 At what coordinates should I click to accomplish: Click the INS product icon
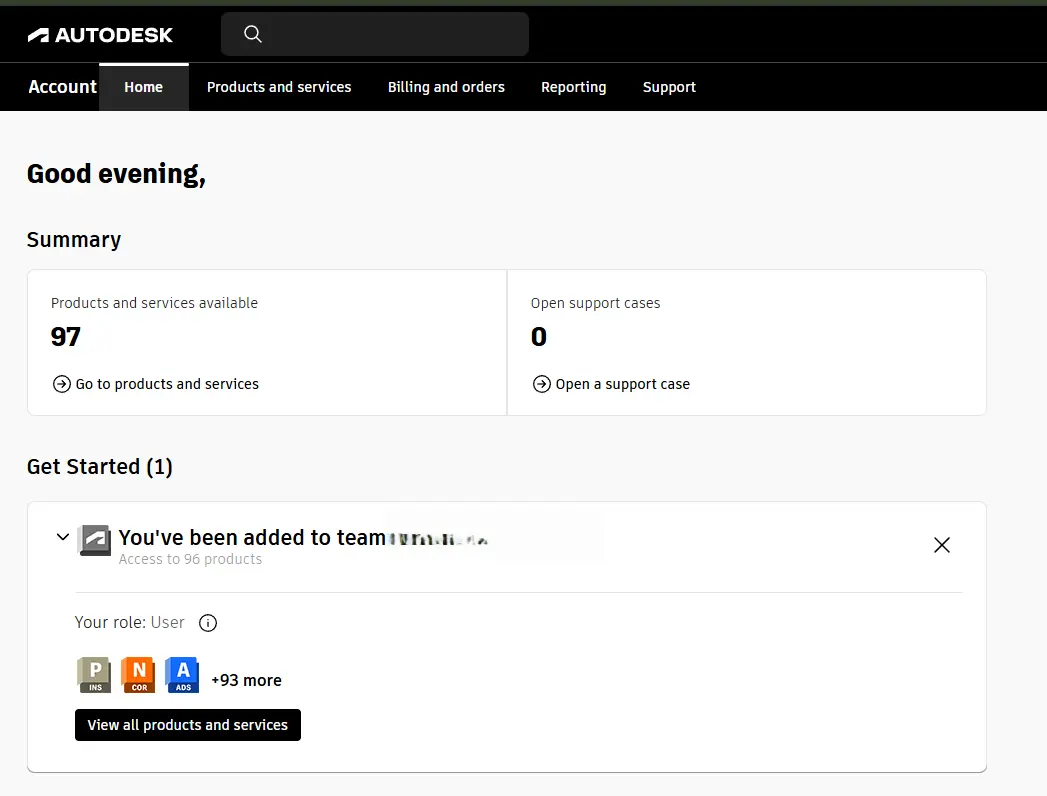[94, 675]
